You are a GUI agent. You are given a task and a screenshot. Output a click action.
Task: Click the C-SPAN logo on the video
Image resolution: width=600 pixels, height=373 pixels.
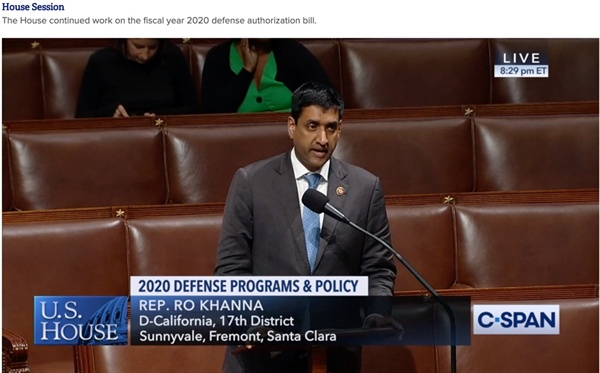coord(516,319)
